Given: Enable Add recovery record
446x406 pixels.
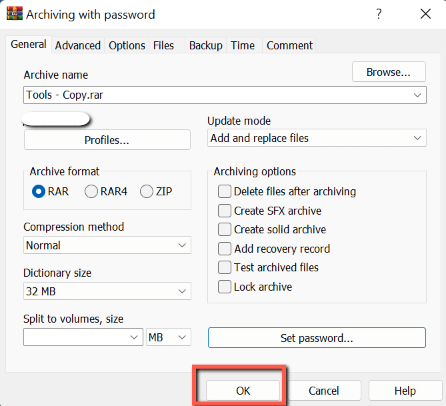Looking at the screenshot, I should [224, 249].
